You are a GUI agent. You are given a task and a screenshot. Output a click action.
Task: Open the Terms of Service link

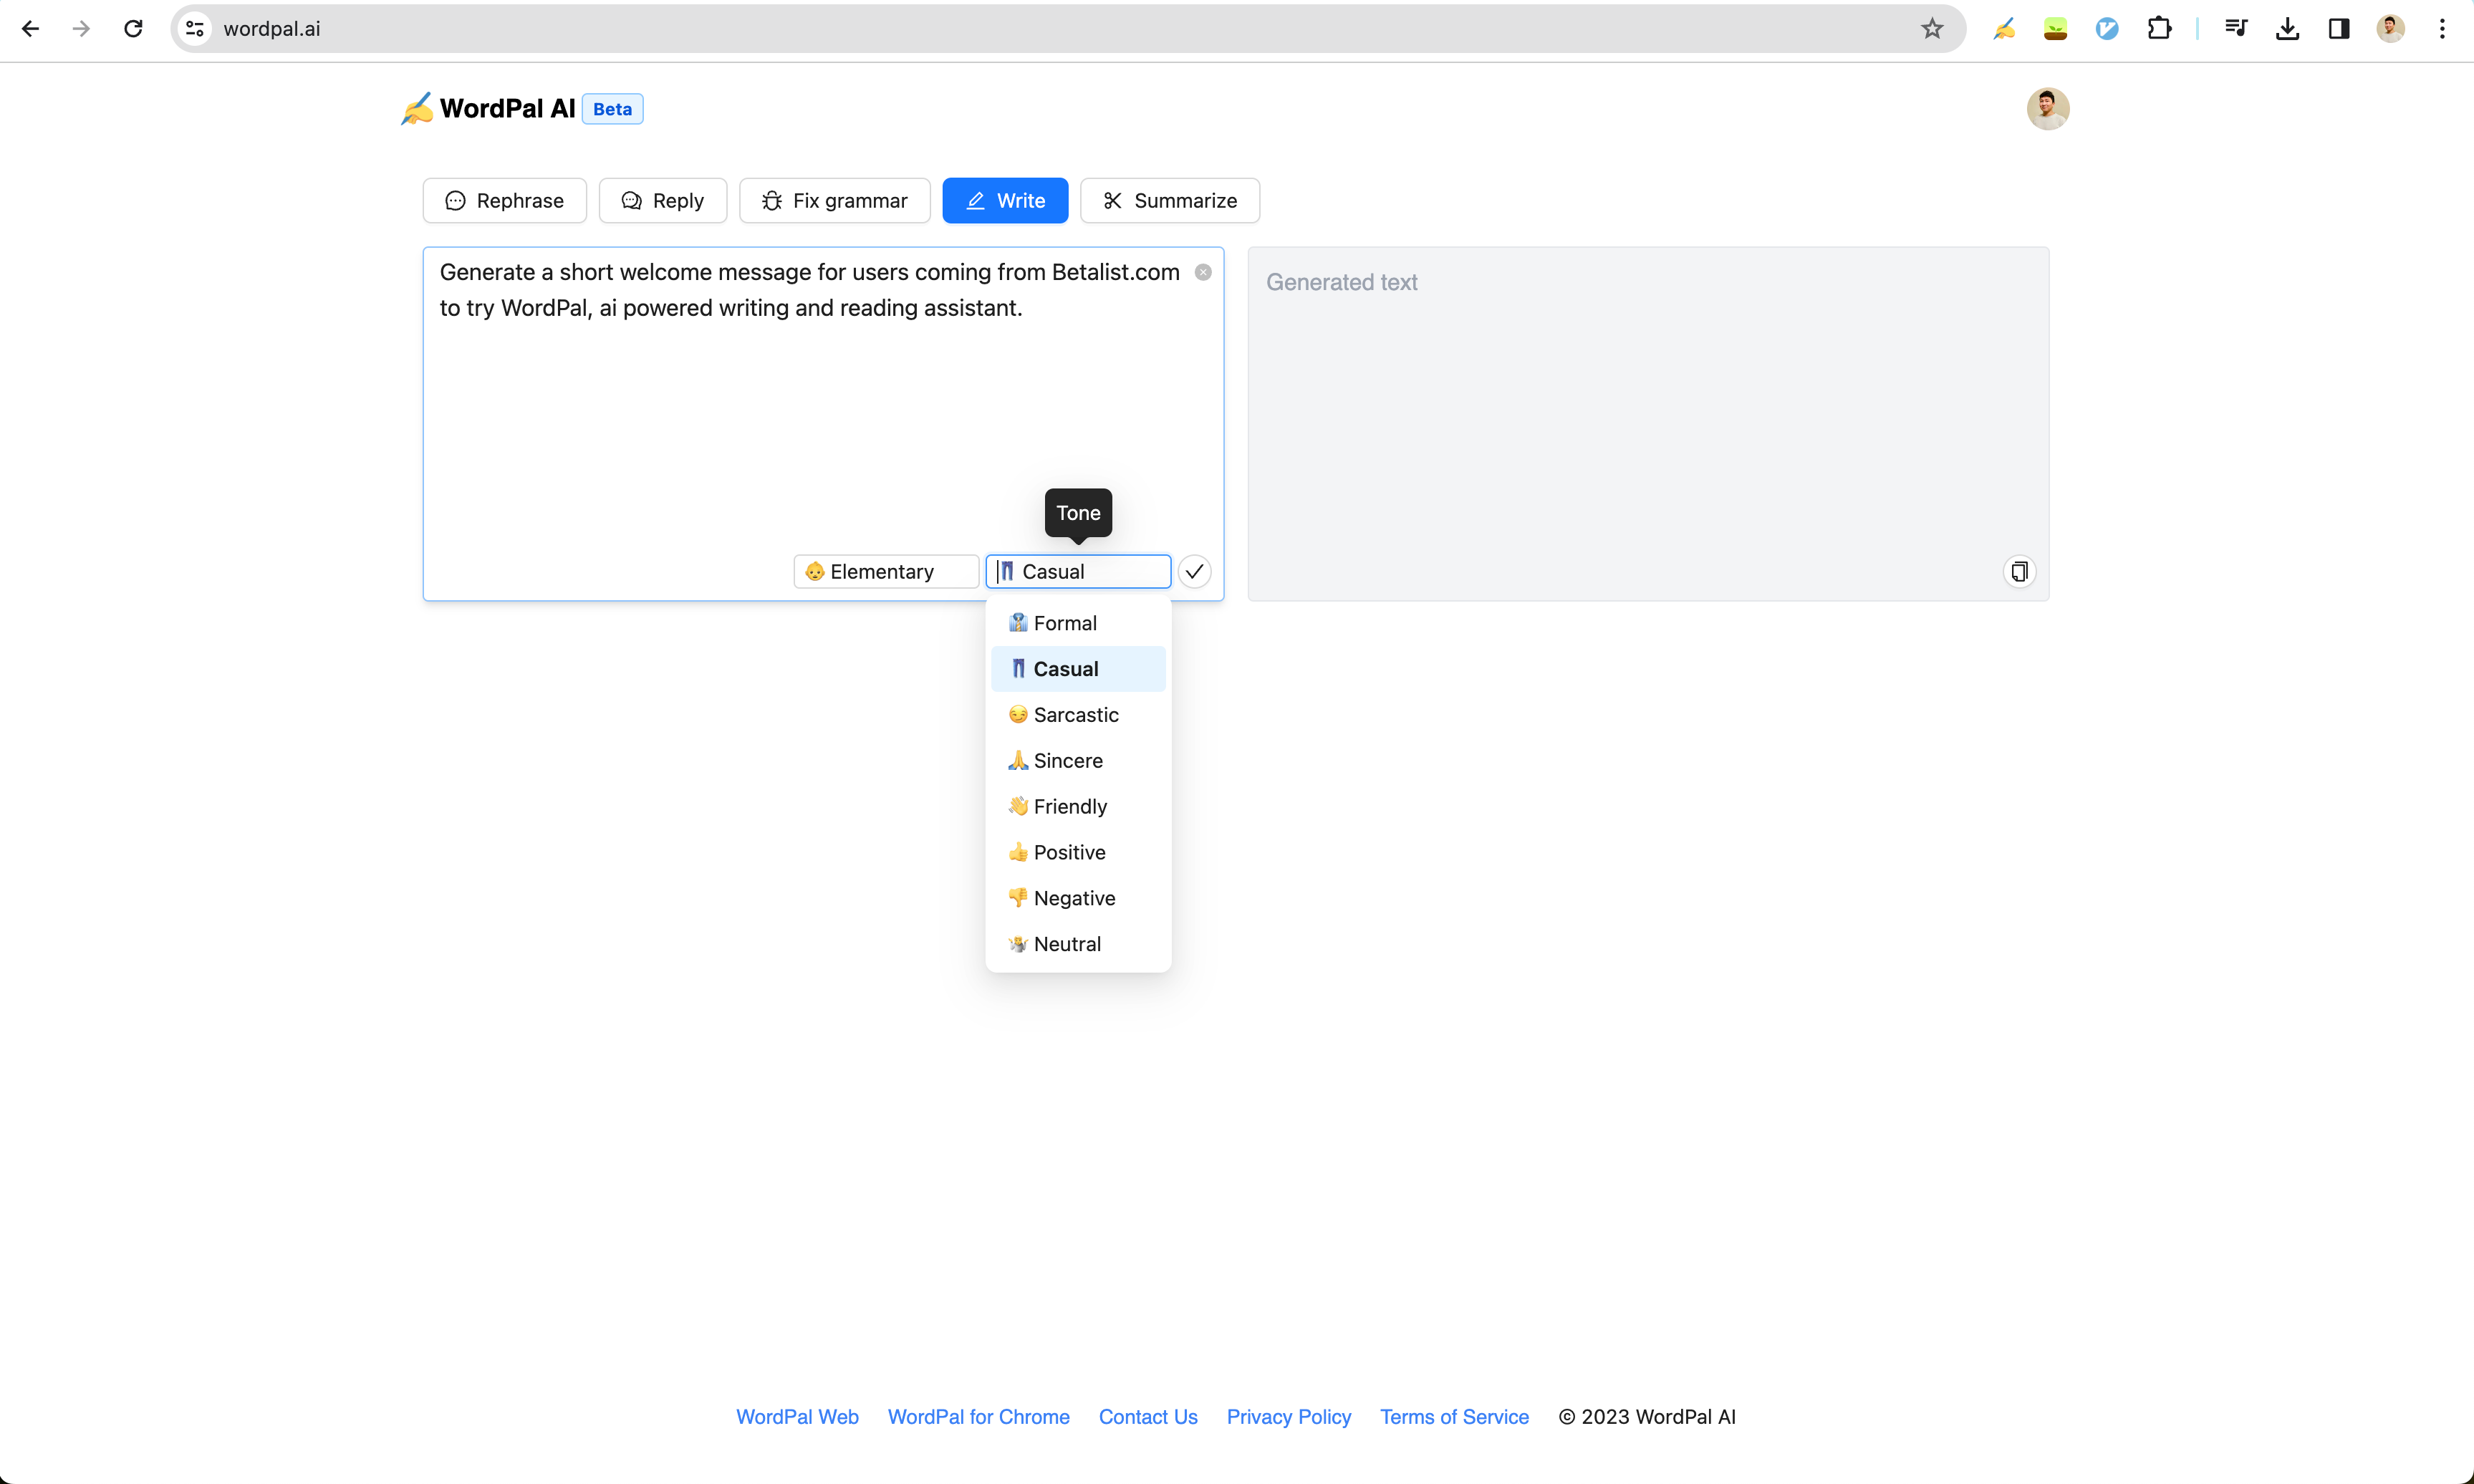click(x=1454, y=1416)
